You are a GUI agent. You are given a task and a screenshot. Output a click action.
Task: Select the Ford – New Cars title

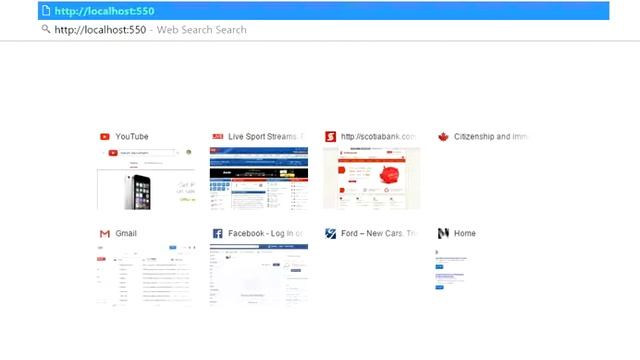[378, 233]
